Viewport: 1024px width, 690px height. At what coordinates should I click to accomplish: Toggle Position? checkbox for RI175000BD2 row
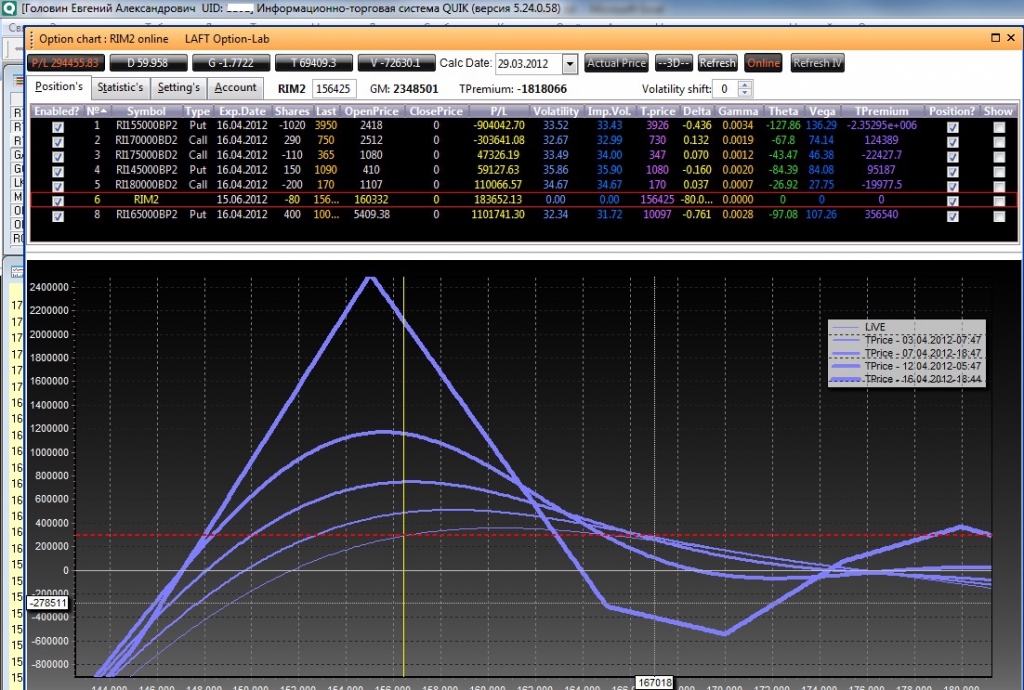click(953, 157)
